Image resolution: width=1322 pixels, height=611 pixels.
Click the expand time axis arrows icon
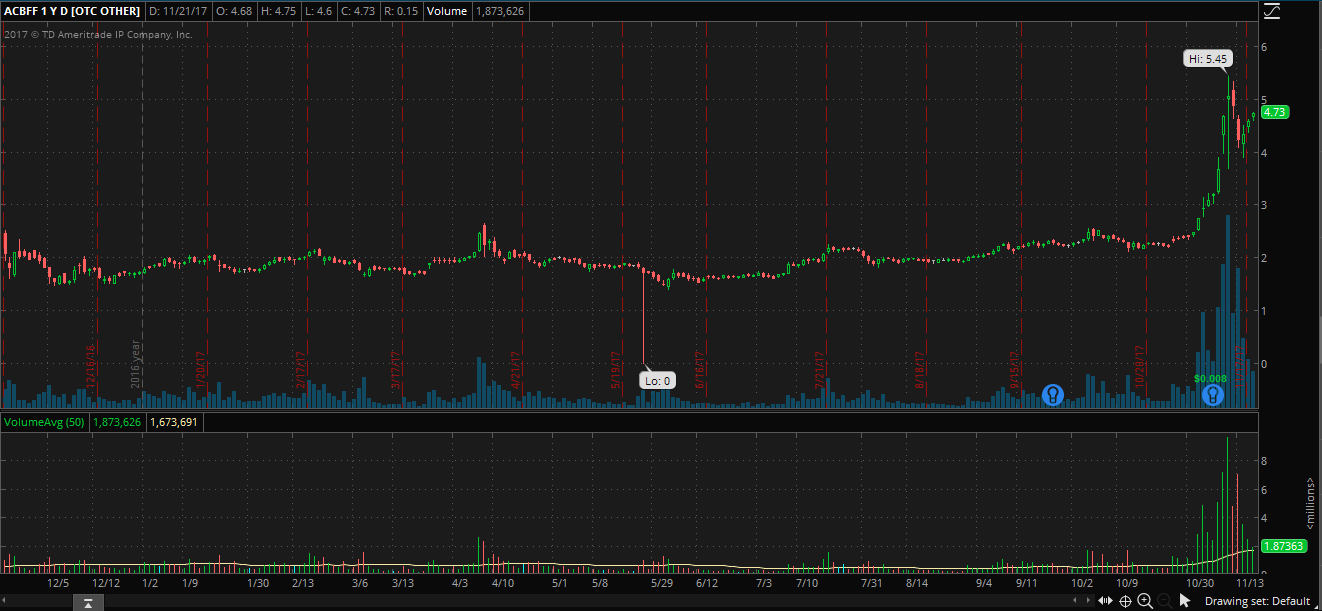[1103, 601]
